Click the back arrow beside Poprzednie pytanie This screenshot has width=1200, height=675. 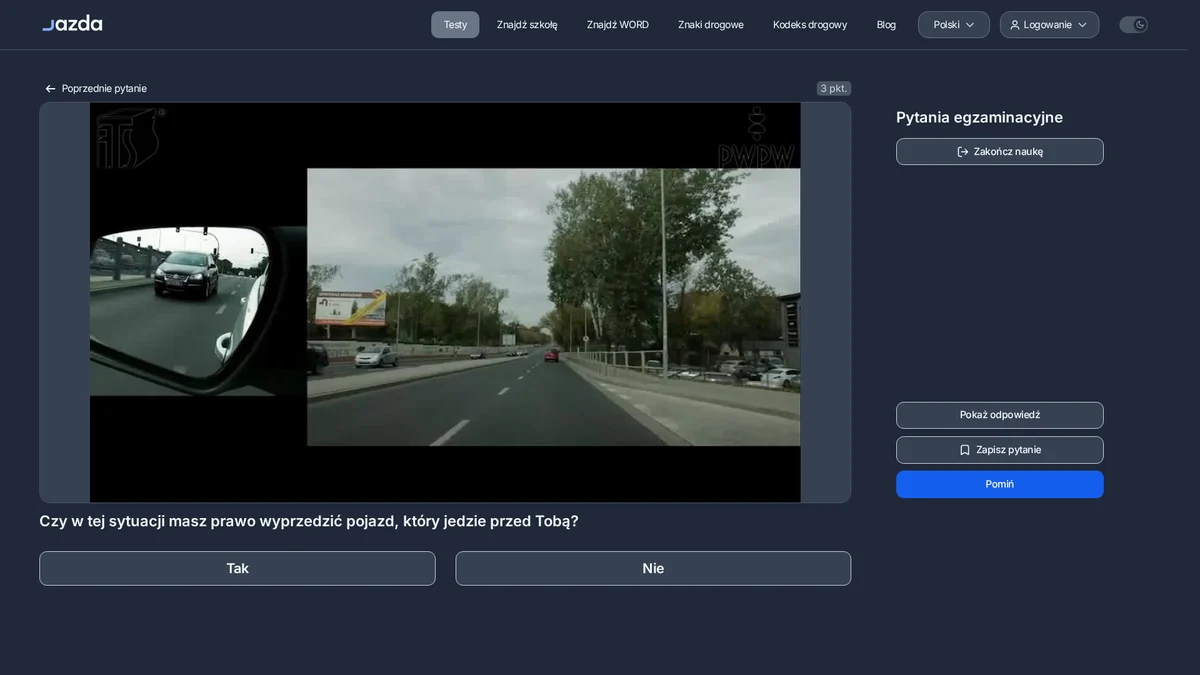click(50, 89)
